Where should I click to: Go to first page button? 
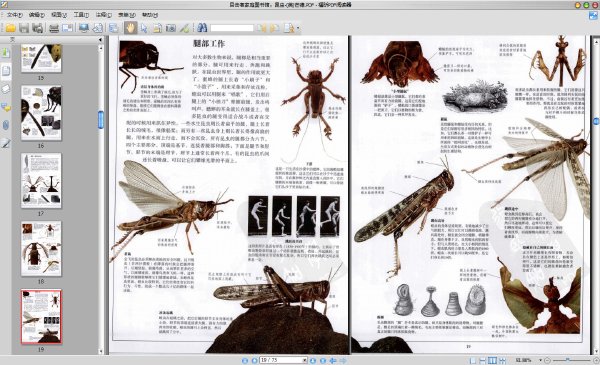pos(245,360)
